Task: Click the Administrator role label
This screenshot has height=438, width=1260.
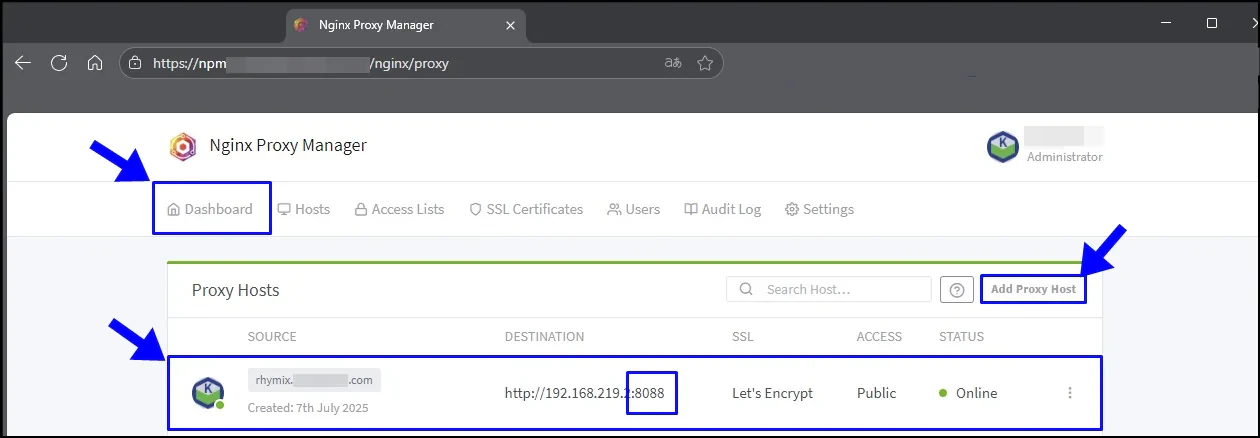Action: click(1065, 157)
